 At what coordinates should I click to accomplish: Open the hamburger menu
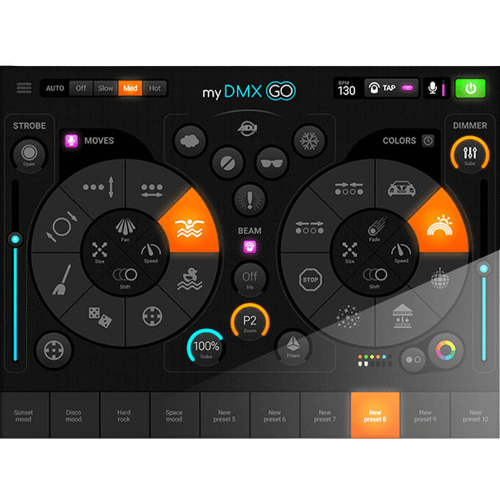click(x=24, y=88)
